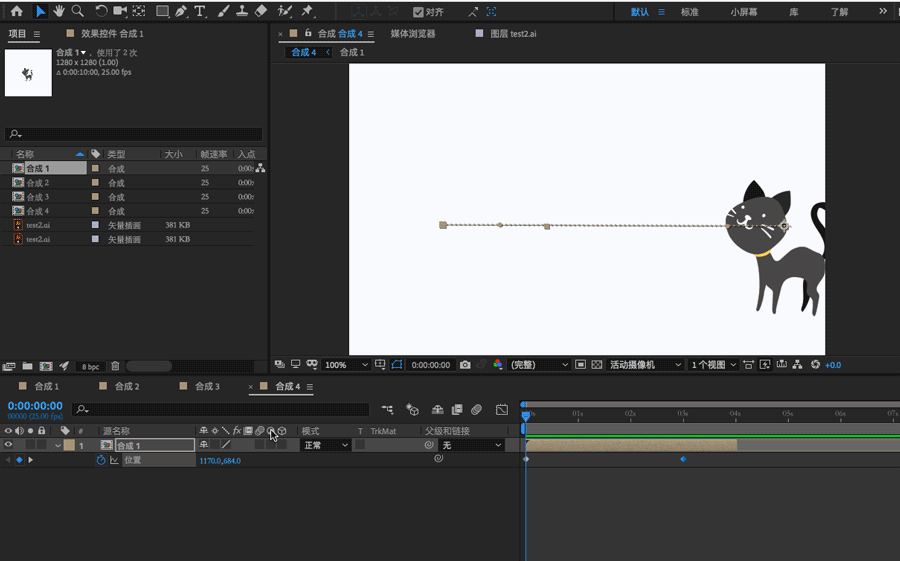Click the tan label color swatch of 合成 2
This screenshot has height=561, width=900.
pos(95,183)
